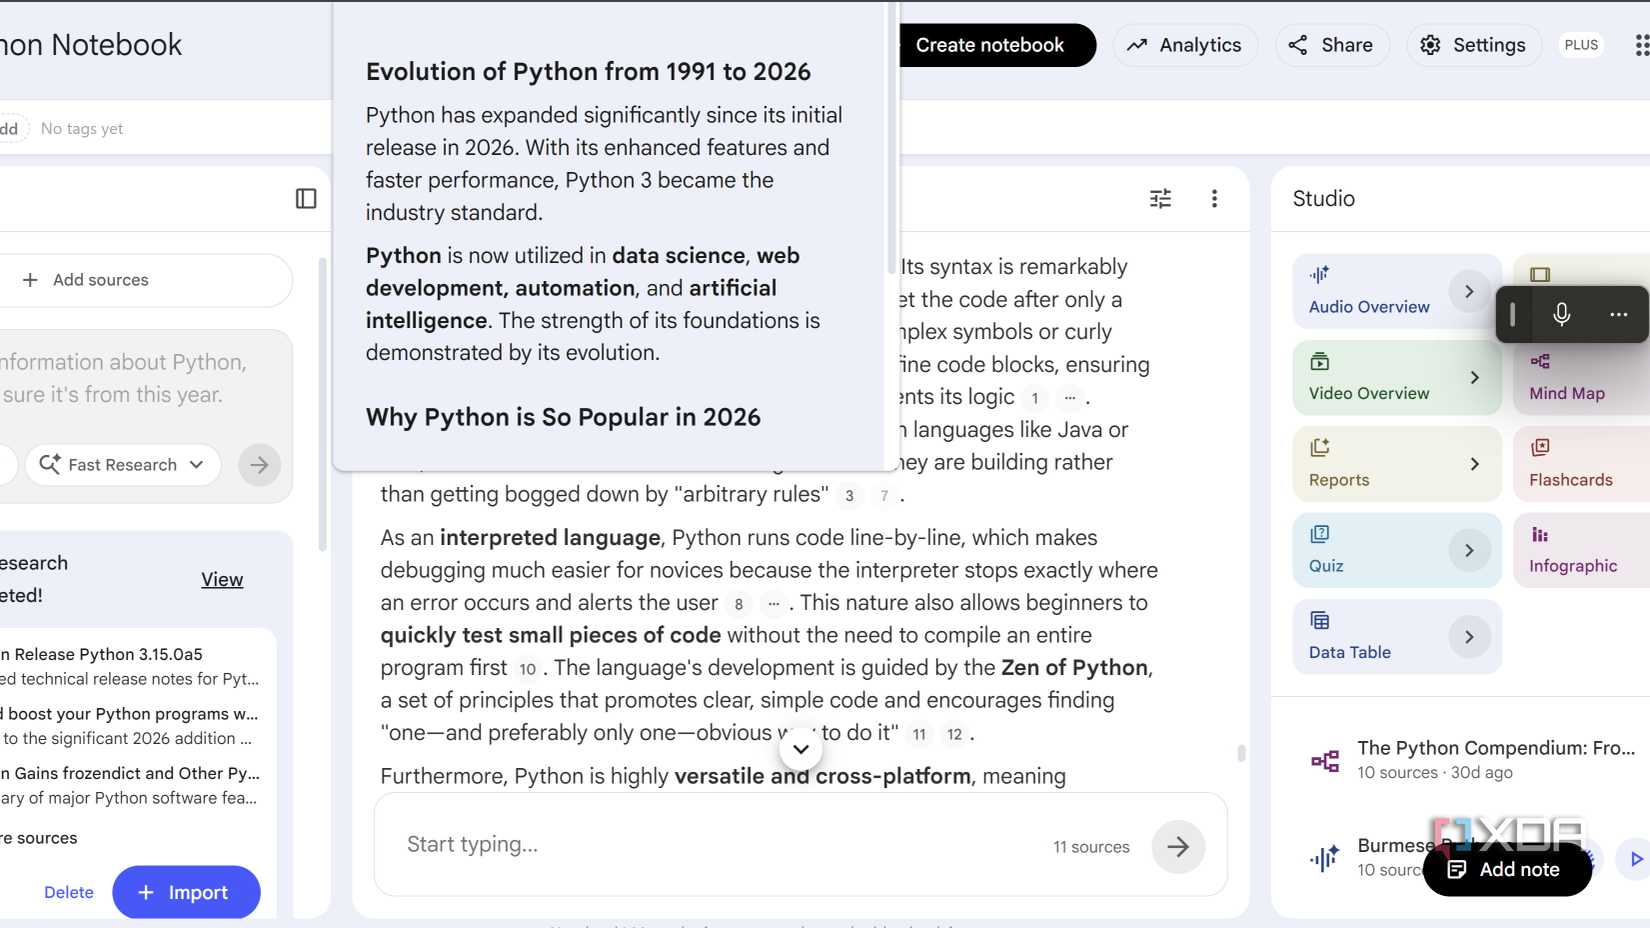The height and width of the screenshot is (928, 1650).
Task: Open citation number 12 in the chat
Action: (954, 734)
